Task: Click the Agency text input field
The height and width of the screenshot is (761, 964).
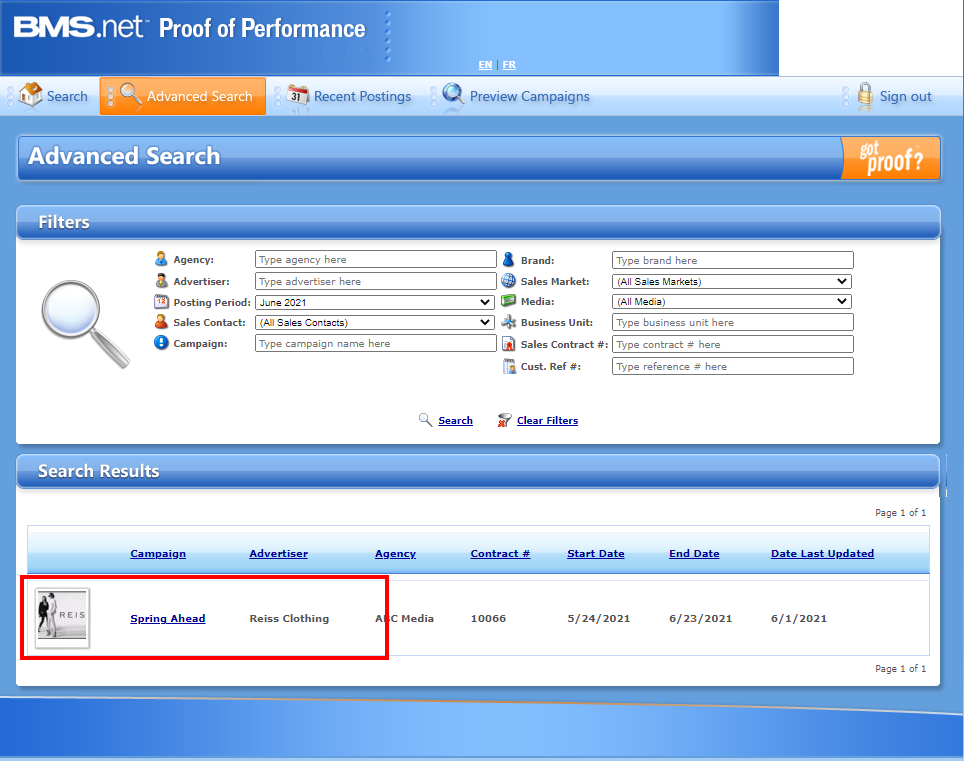Action: pos(375,260)
